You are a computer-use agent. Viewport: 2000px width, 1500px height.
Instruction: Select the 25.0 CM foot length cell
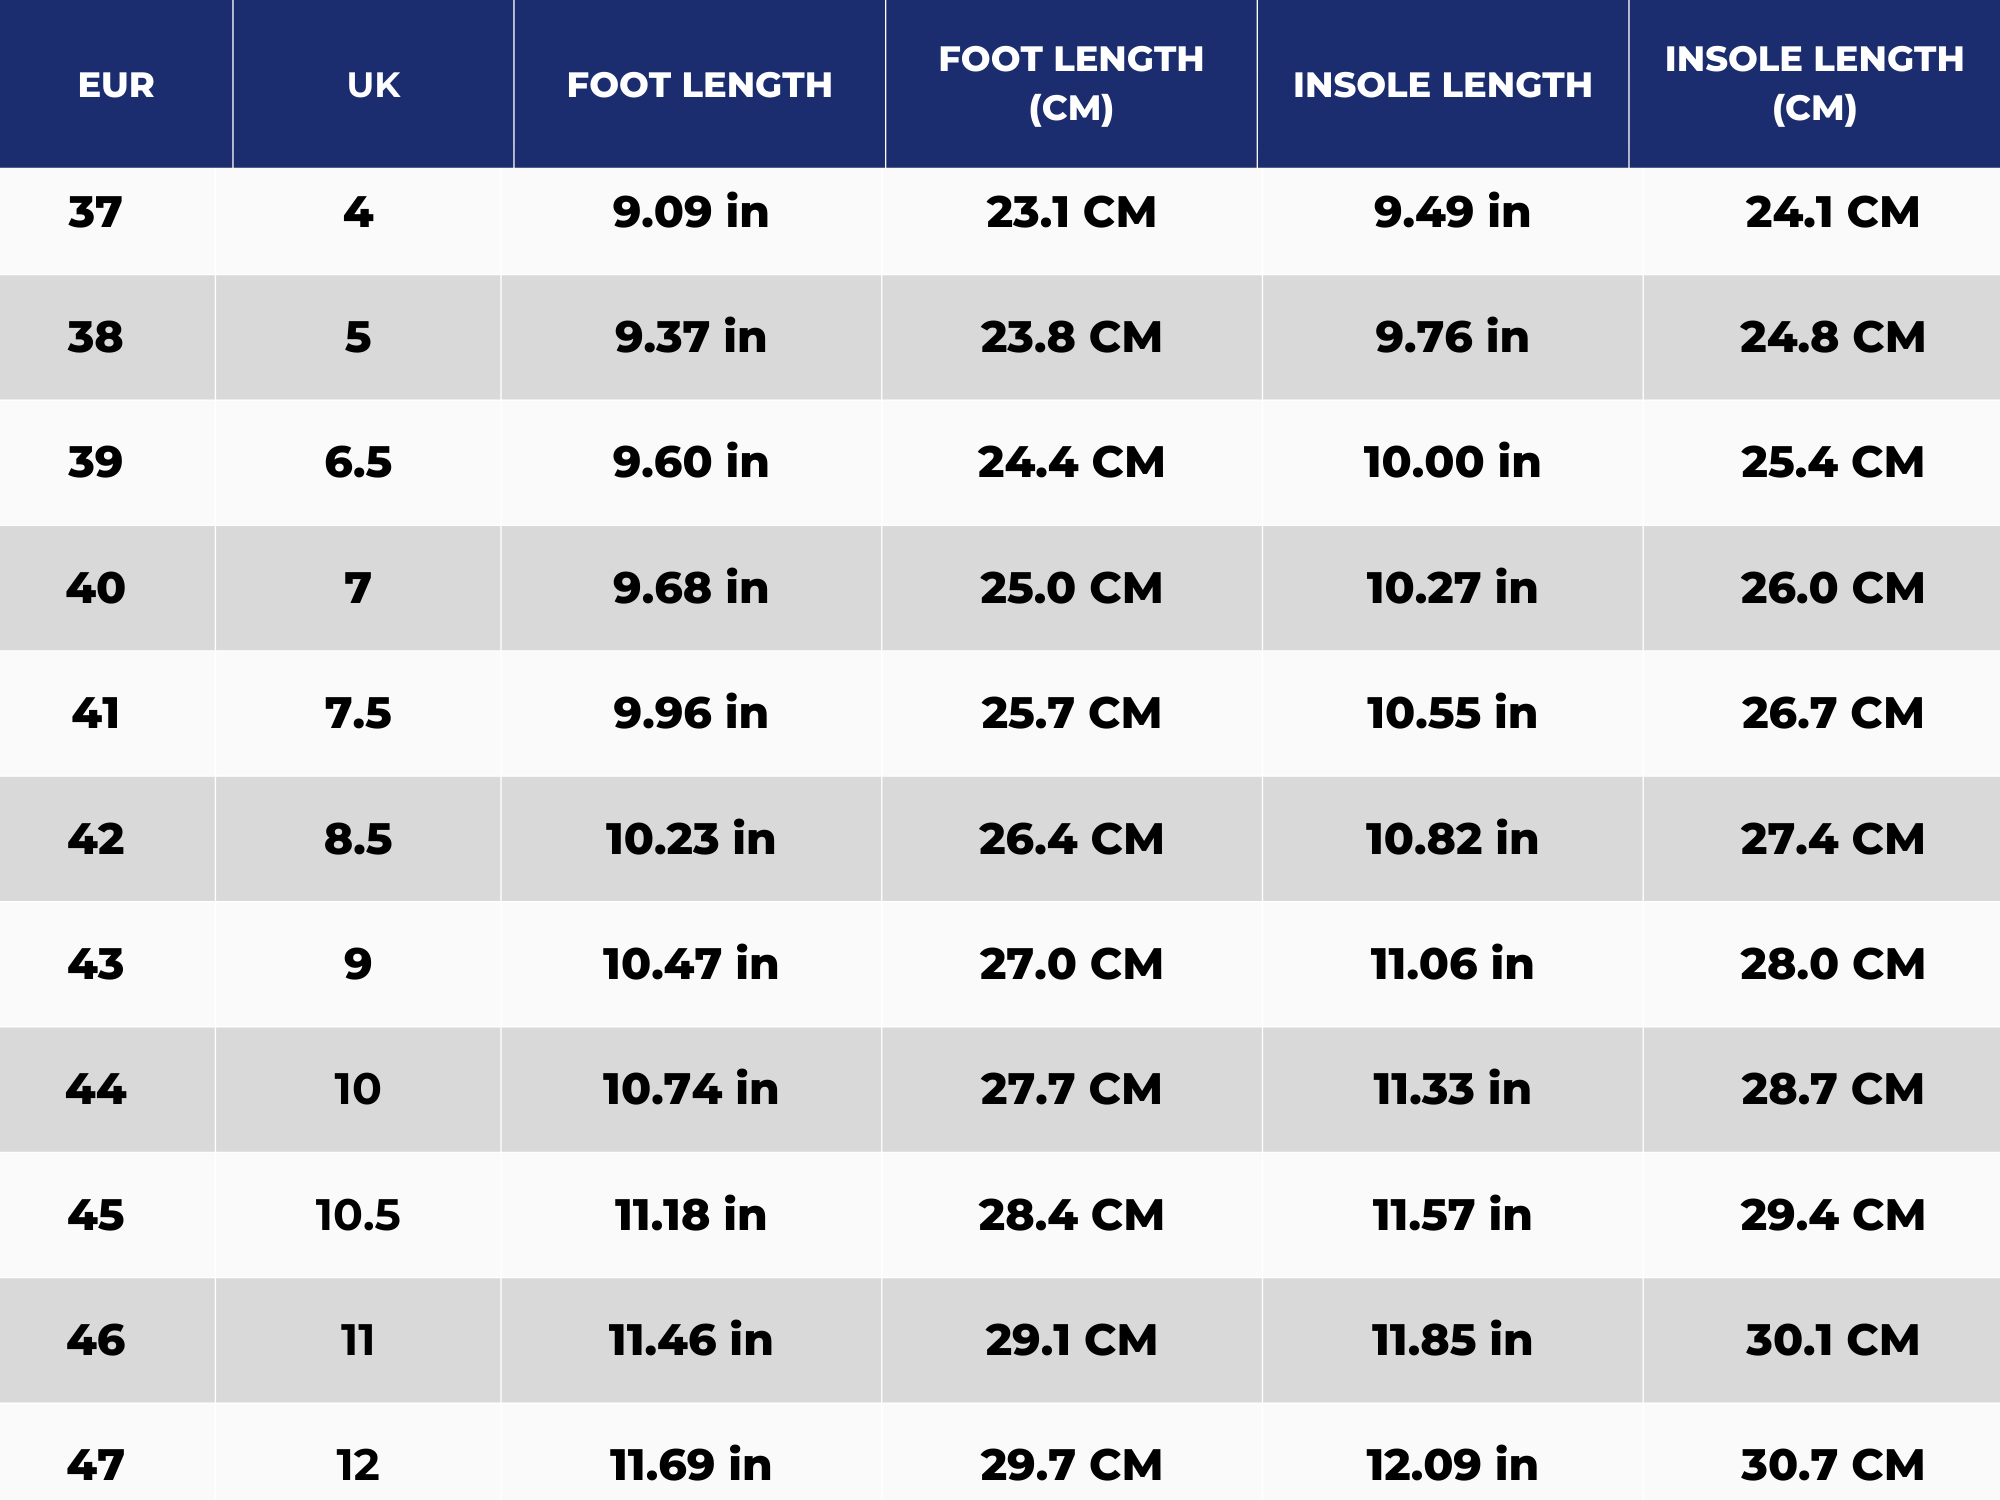pyautogui.click(x=1070, y=588)
